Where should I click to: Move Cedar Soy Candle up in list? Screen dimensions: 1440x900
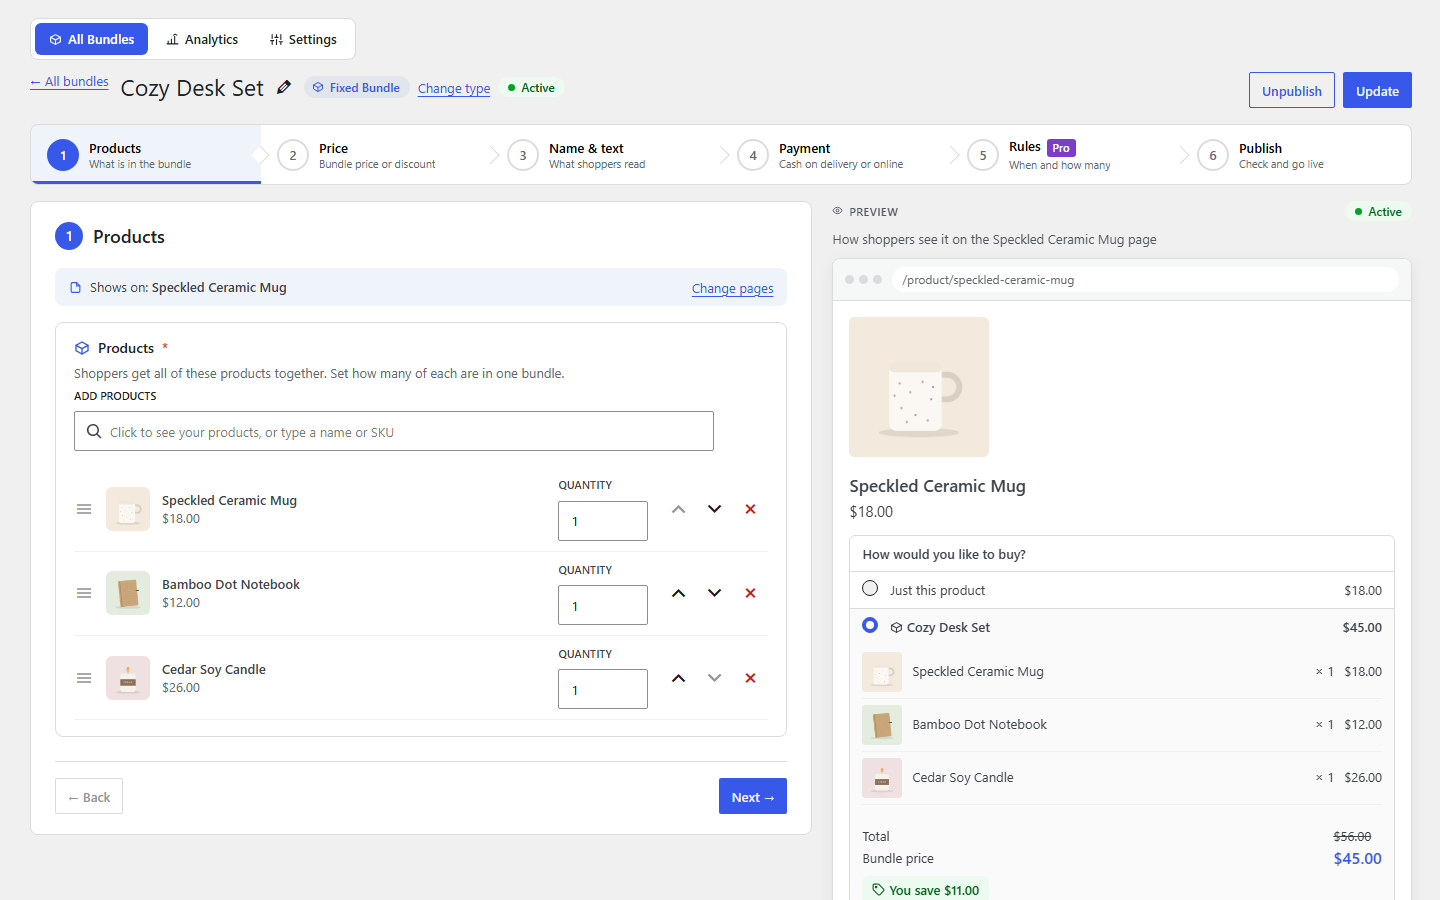[x=678, y=678]
